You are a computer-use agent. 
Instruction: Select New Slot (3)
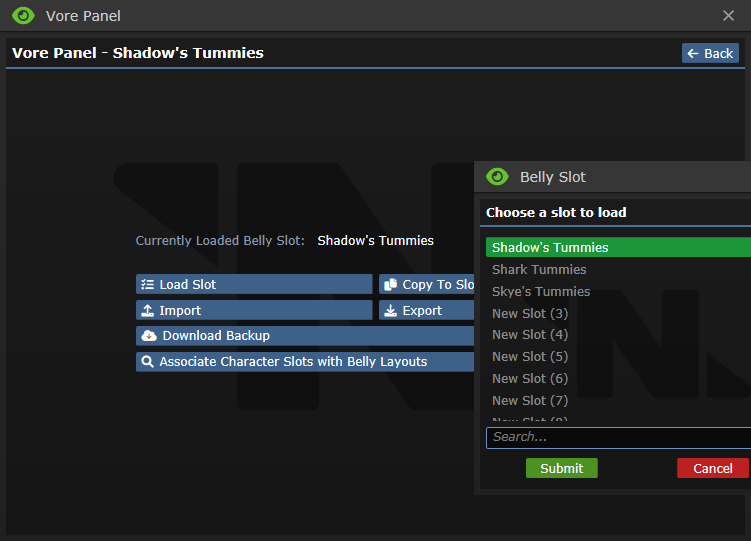618,314
